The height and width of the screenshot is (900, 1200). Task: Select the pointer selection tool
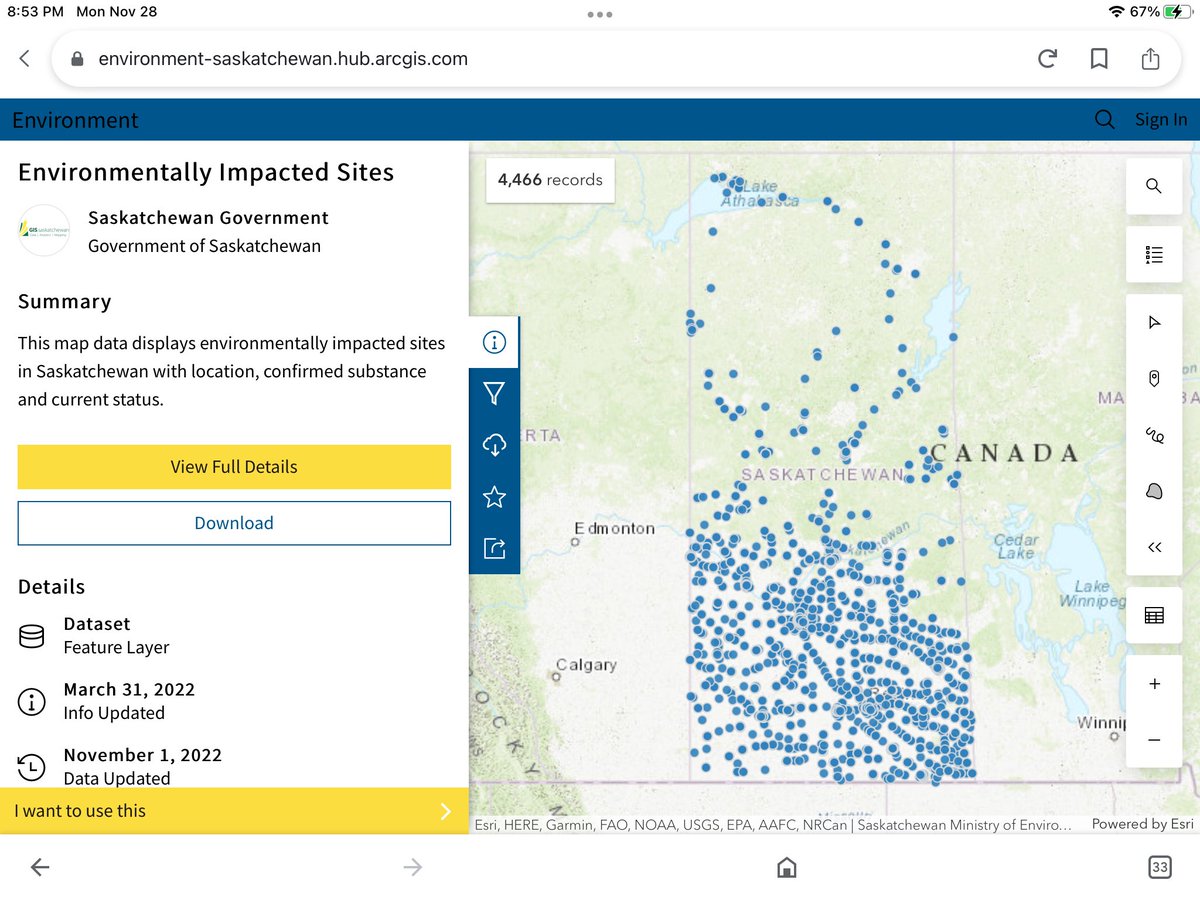tap(1154, 322)
